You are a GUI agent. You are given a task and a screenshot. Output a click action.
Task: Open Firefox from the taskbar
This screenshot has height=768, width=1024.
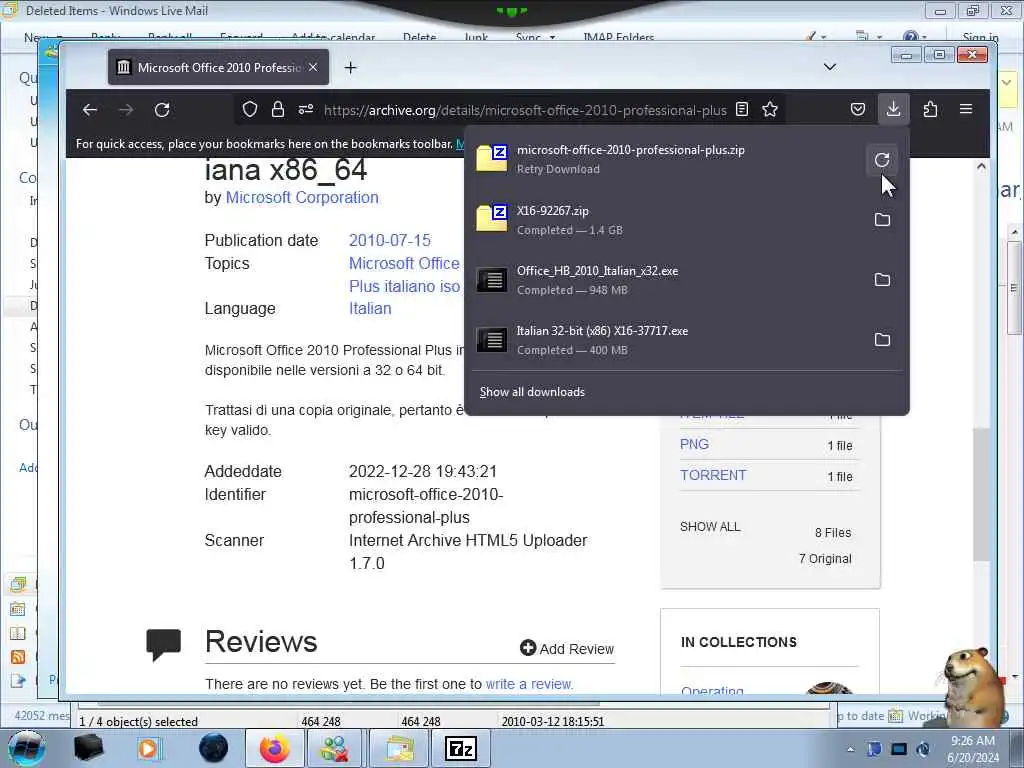point(274,748)
